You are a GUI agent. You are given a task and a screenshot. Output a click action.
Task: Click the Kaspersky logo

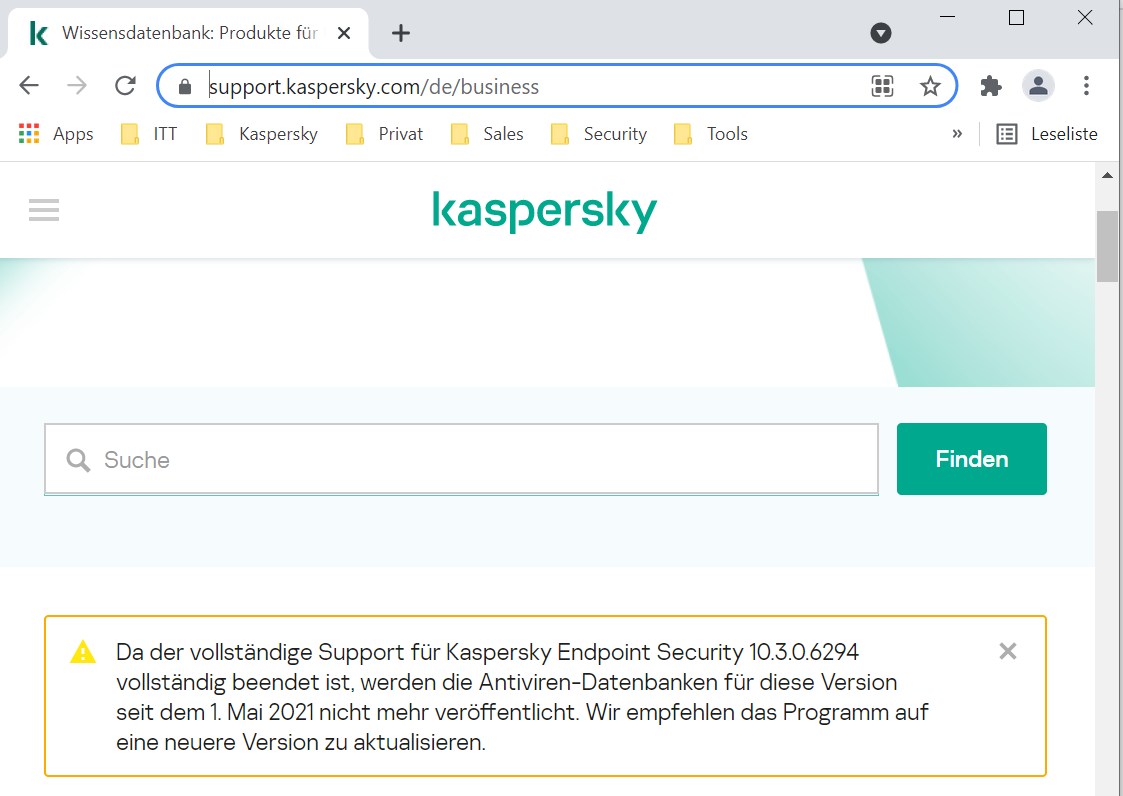[544, 212]
